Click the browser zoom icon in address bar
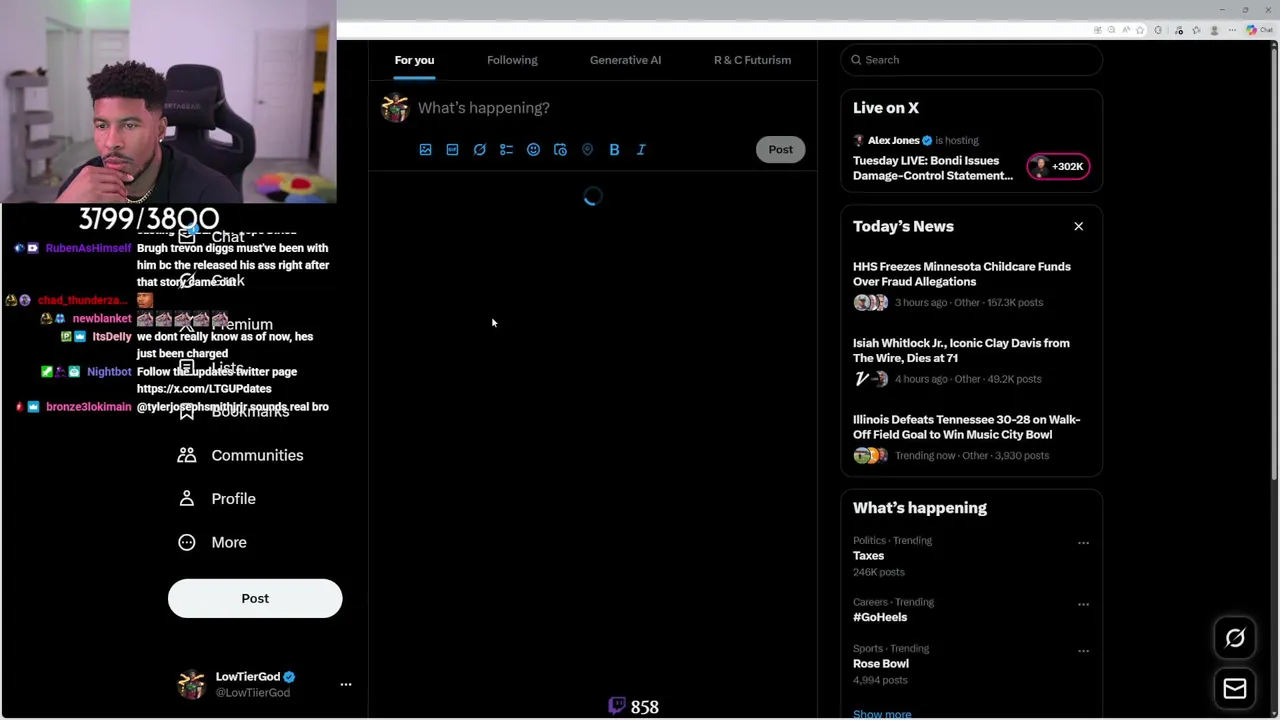Screen dimensions: 1280x720 (x=1111, y=30)
